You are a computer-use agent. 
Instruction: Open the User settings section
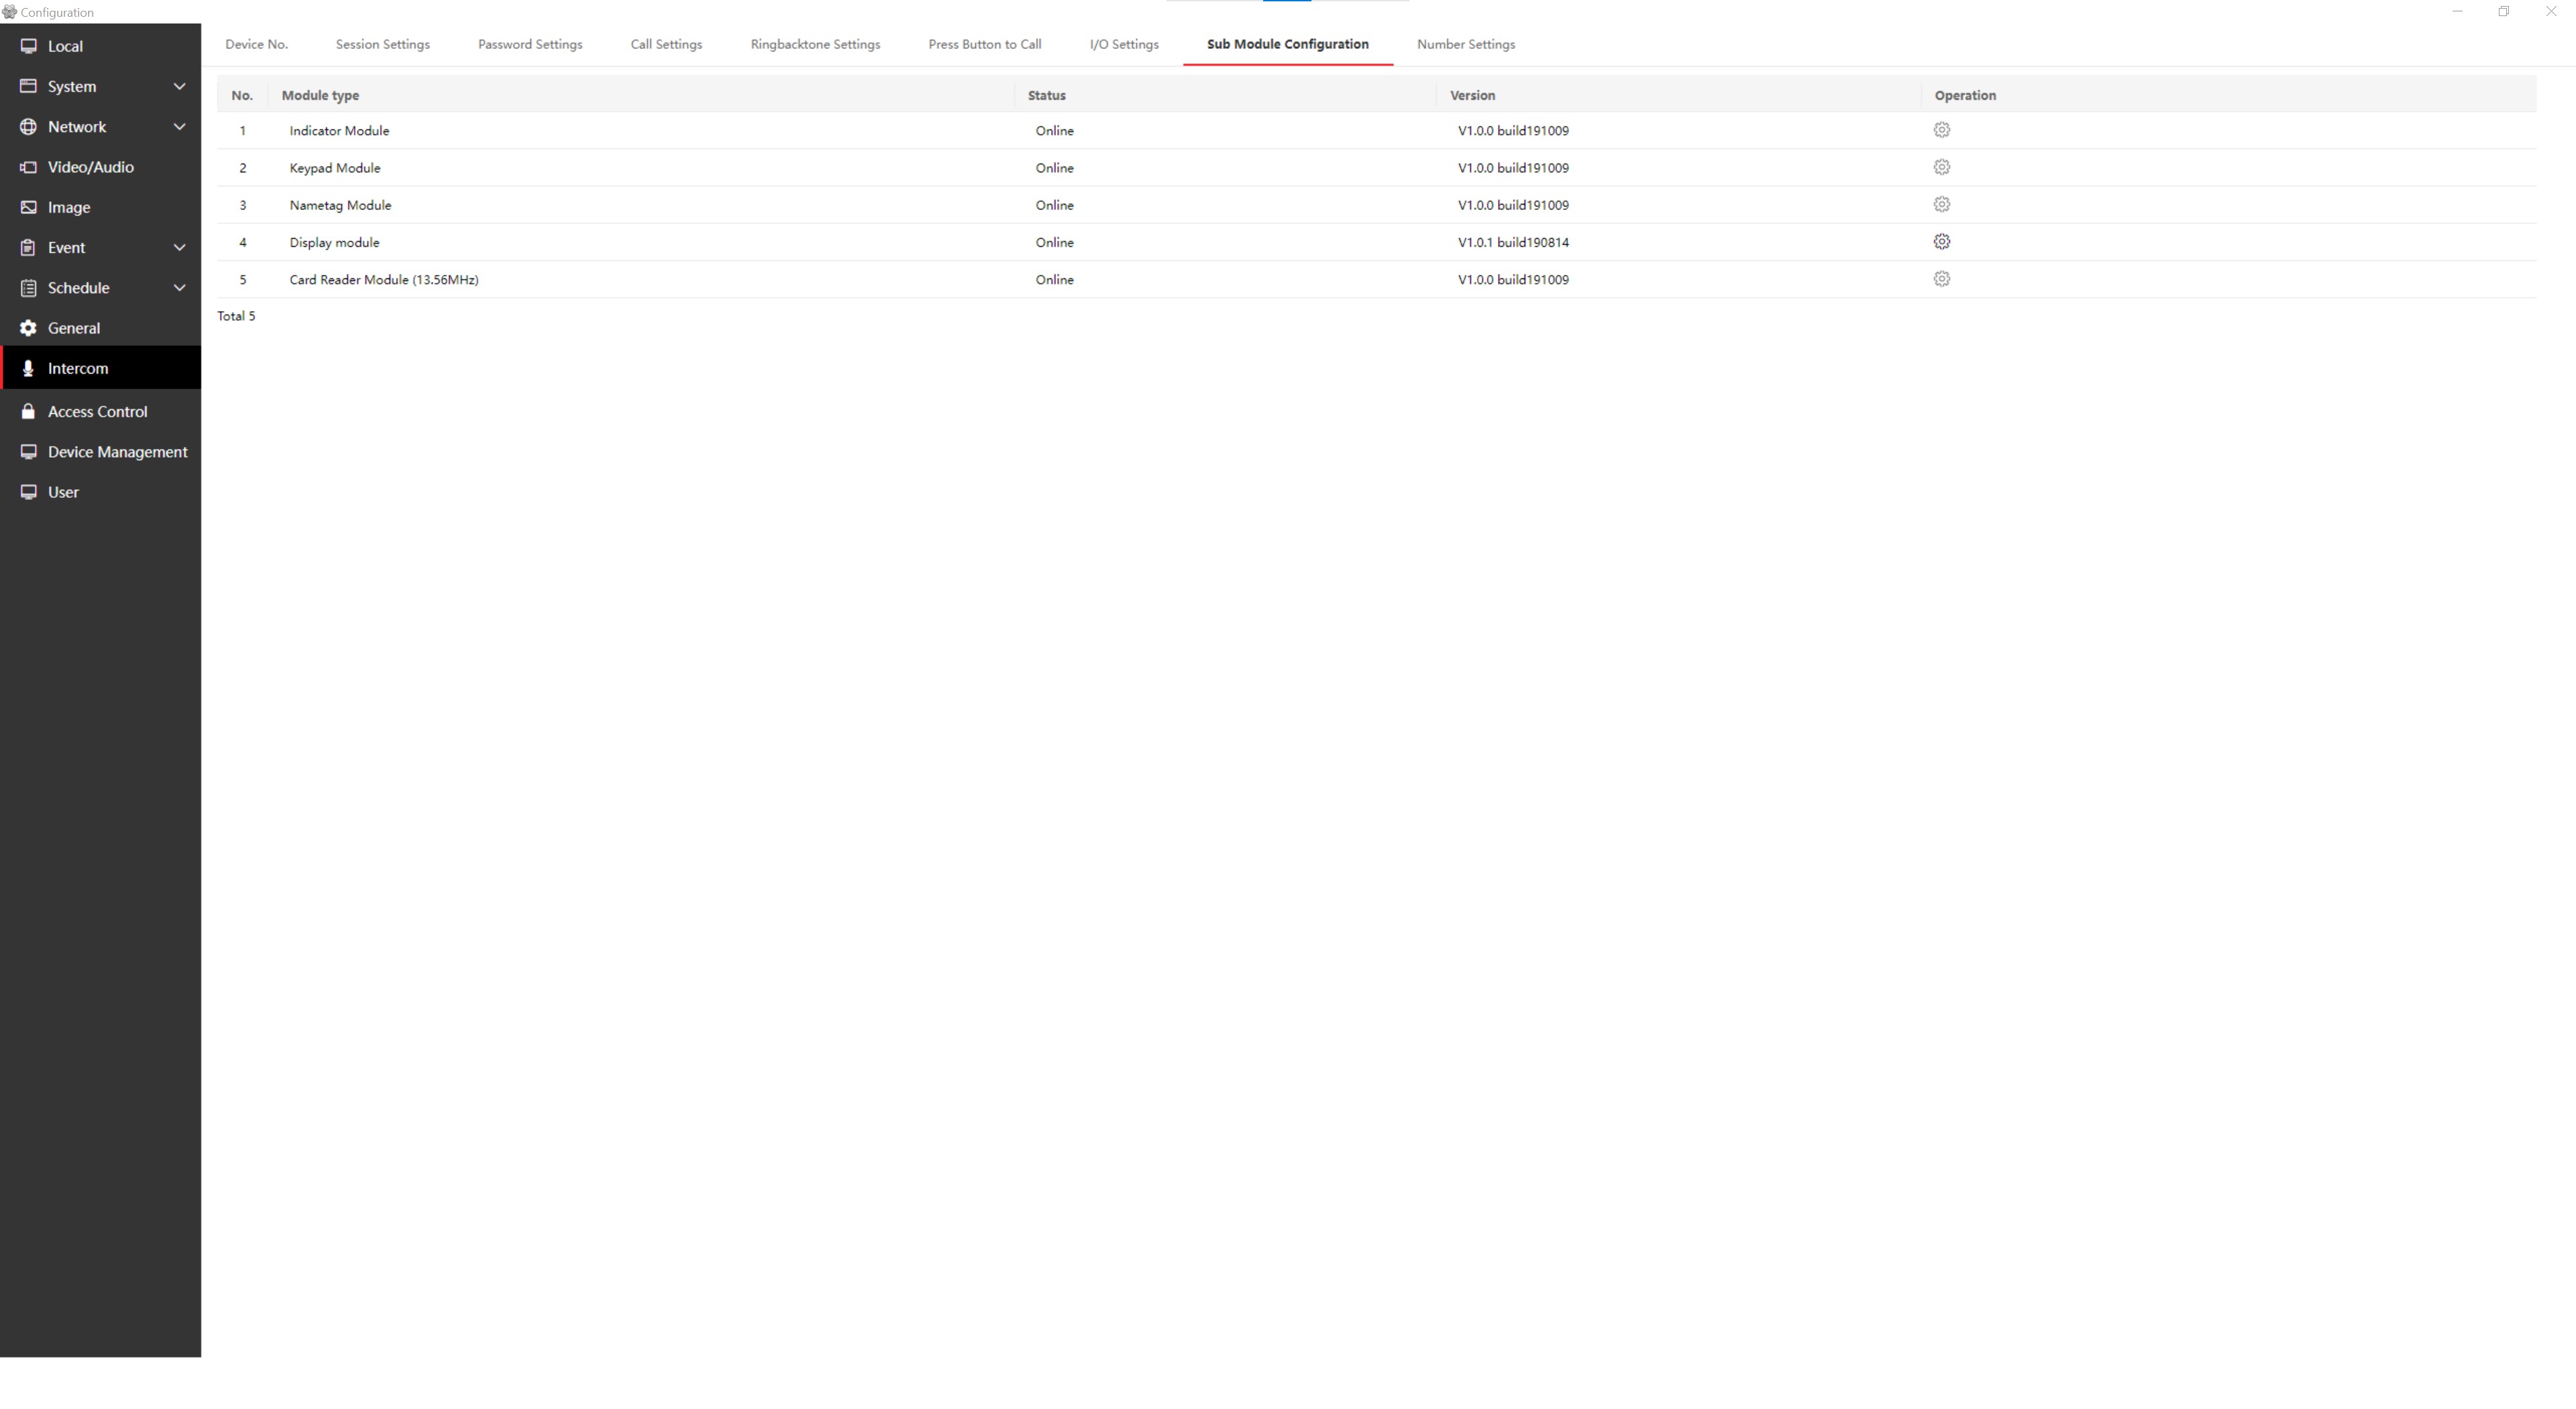tap(29, 491)
